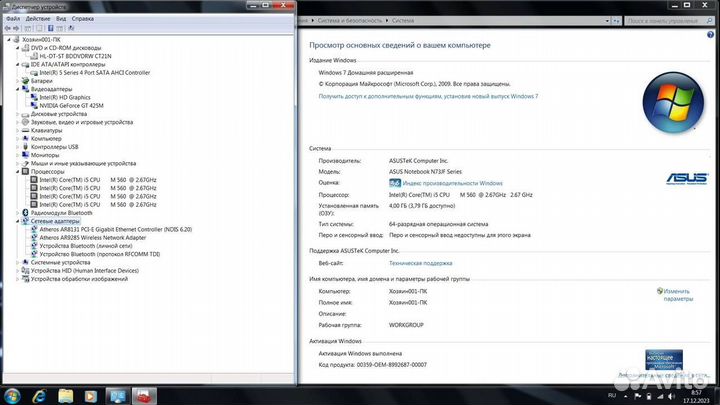Screen dimensions: 720x405
Task: Open the Действие menu
Action: pos(38,19)
